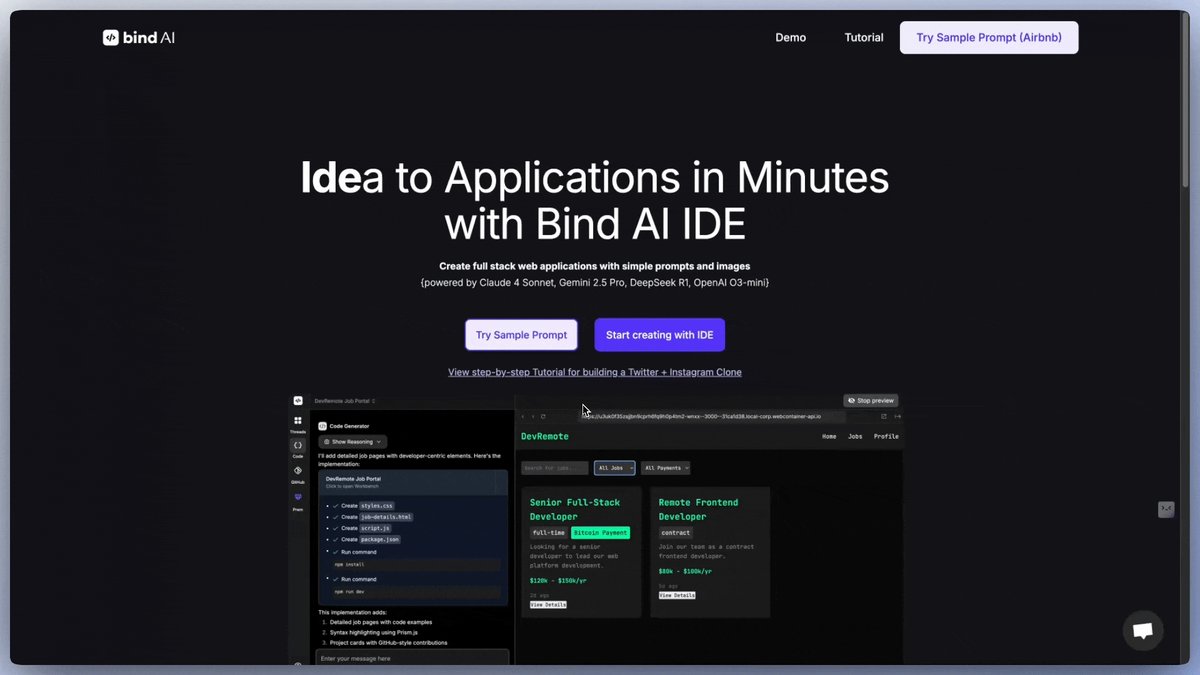
Task: Click the DevRemote logo in preview
Action: pyautogui.click(x=545, y=436)
